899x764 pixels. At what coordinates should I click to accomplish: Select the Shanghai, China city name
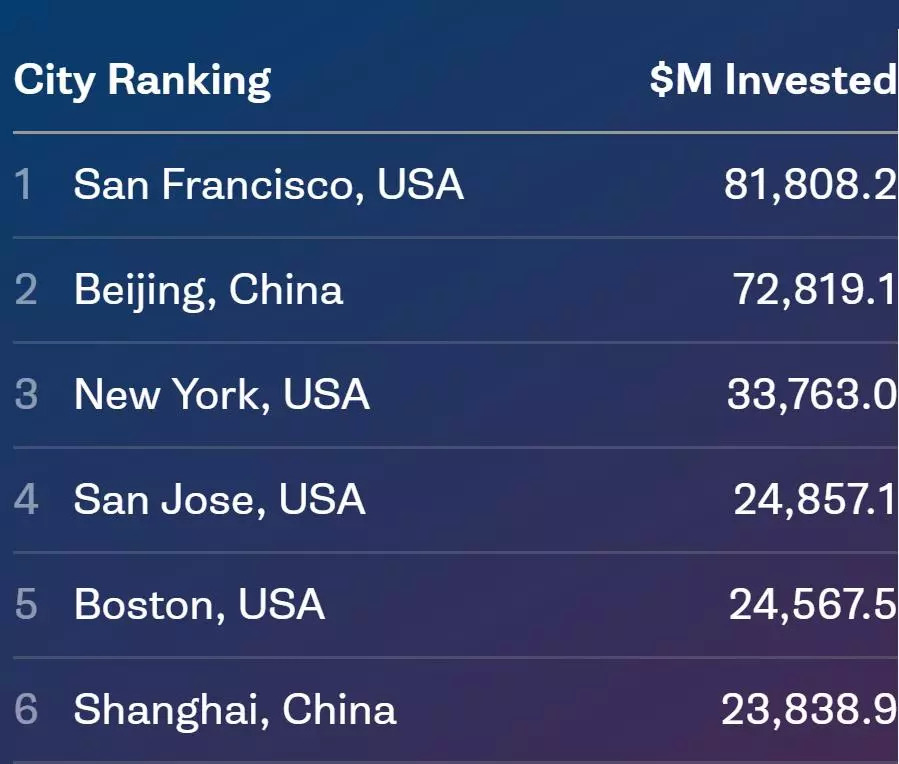[235, 710]
